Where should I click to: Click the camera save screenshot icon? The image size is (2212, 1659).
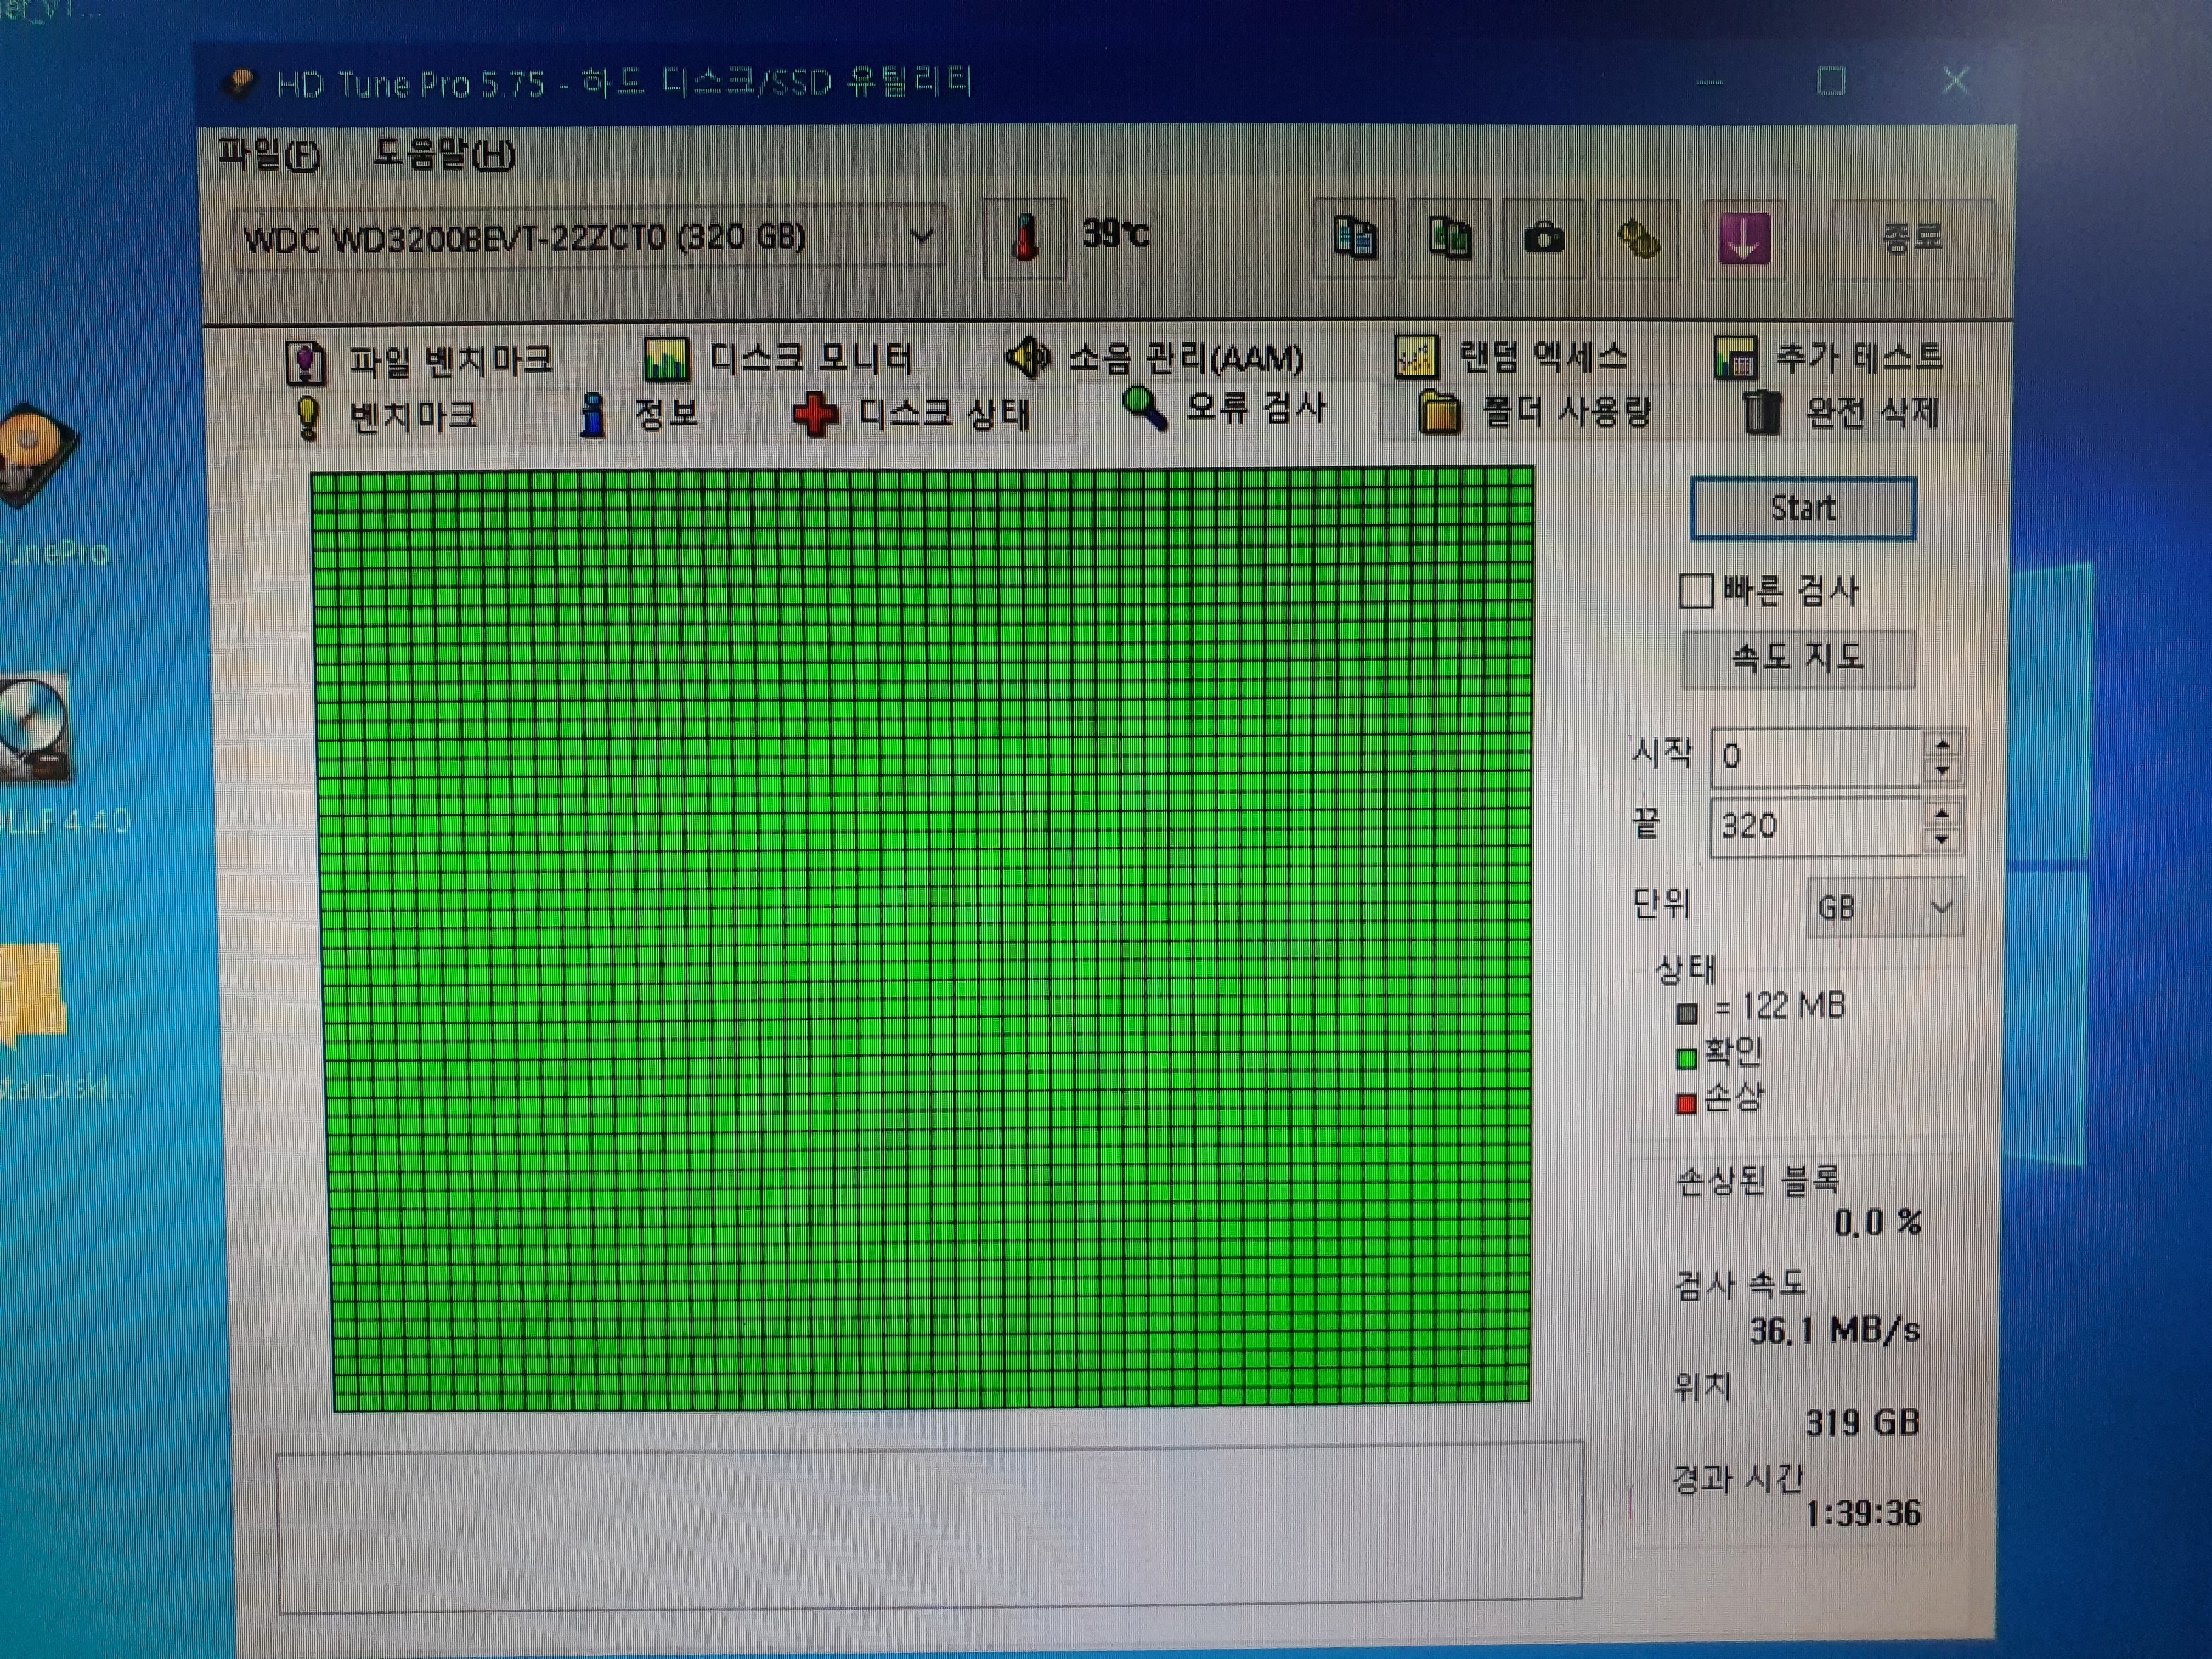(x=1543, y=238)
